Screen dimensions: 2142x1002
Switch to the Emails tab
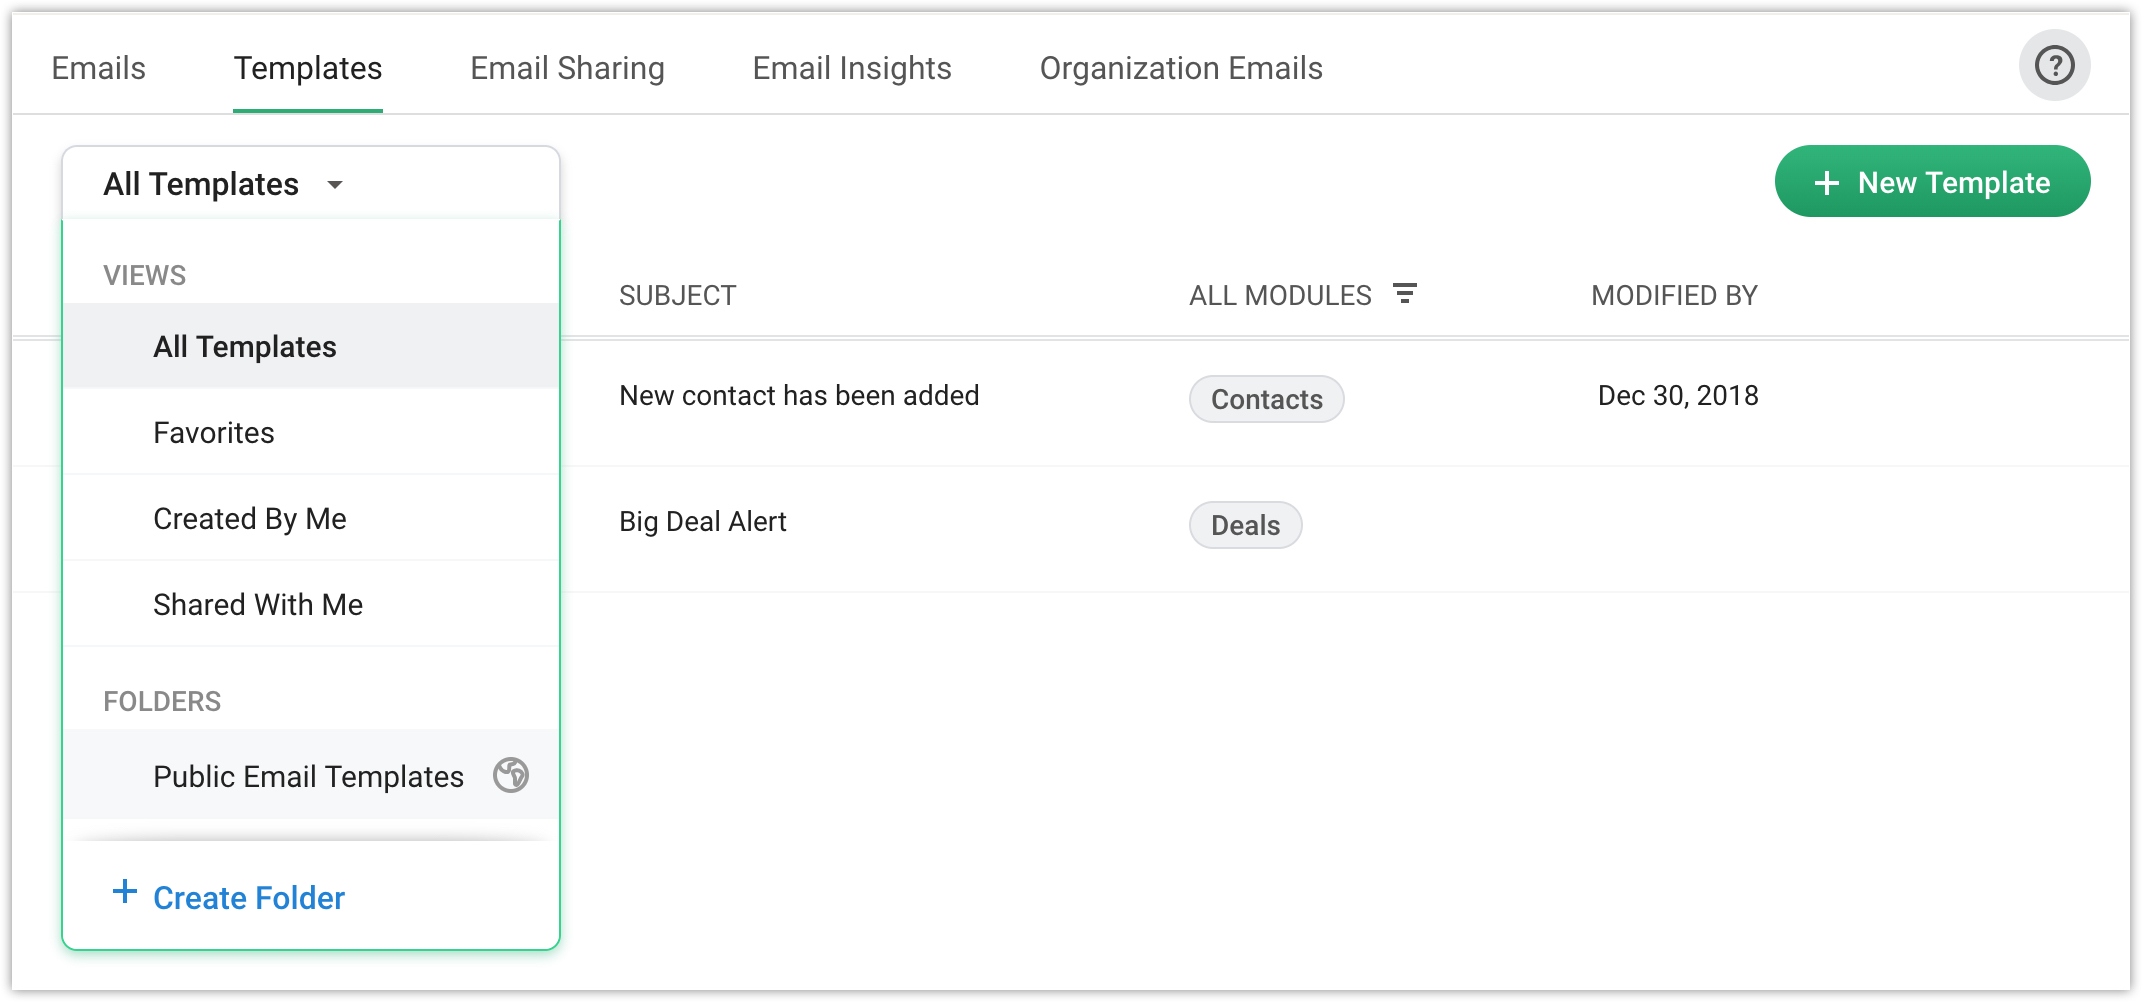tap(98, 68)
